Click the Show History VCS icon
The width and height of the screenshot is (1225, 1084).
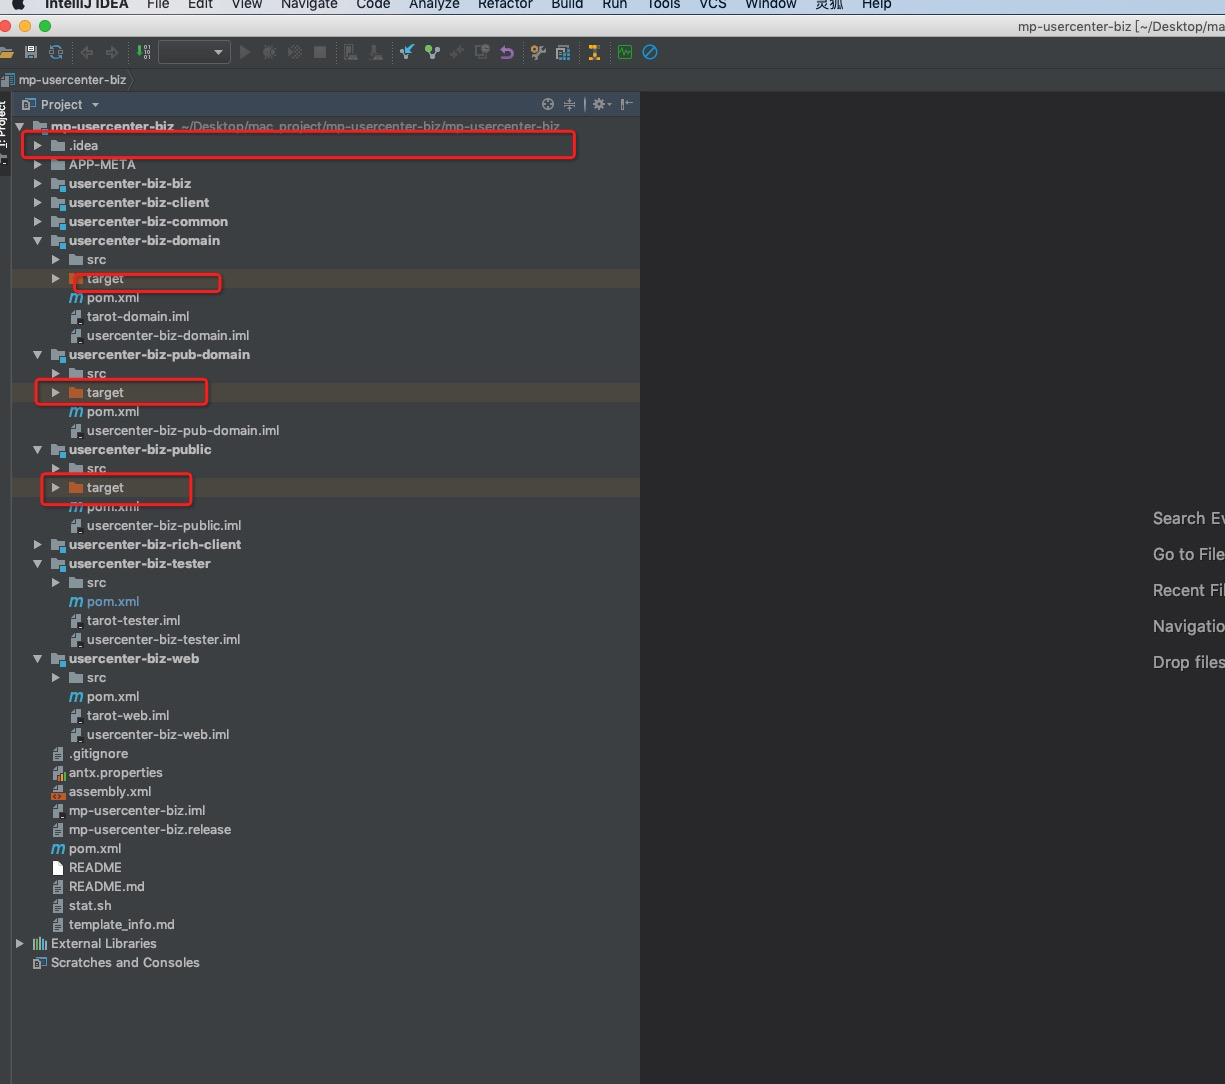tap(482, 52)
